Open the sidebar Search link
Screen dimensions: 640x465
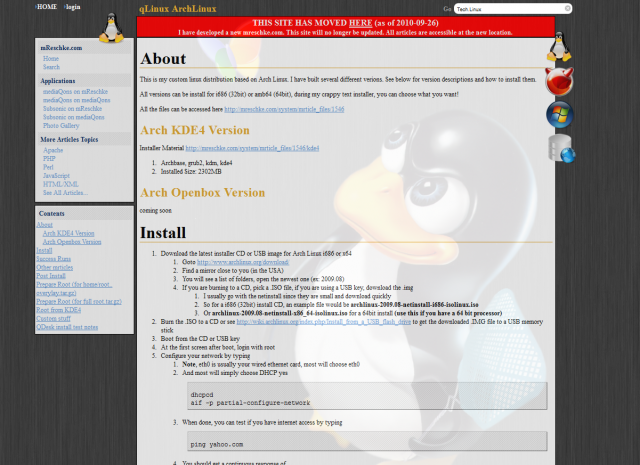[x=51, y=67]
